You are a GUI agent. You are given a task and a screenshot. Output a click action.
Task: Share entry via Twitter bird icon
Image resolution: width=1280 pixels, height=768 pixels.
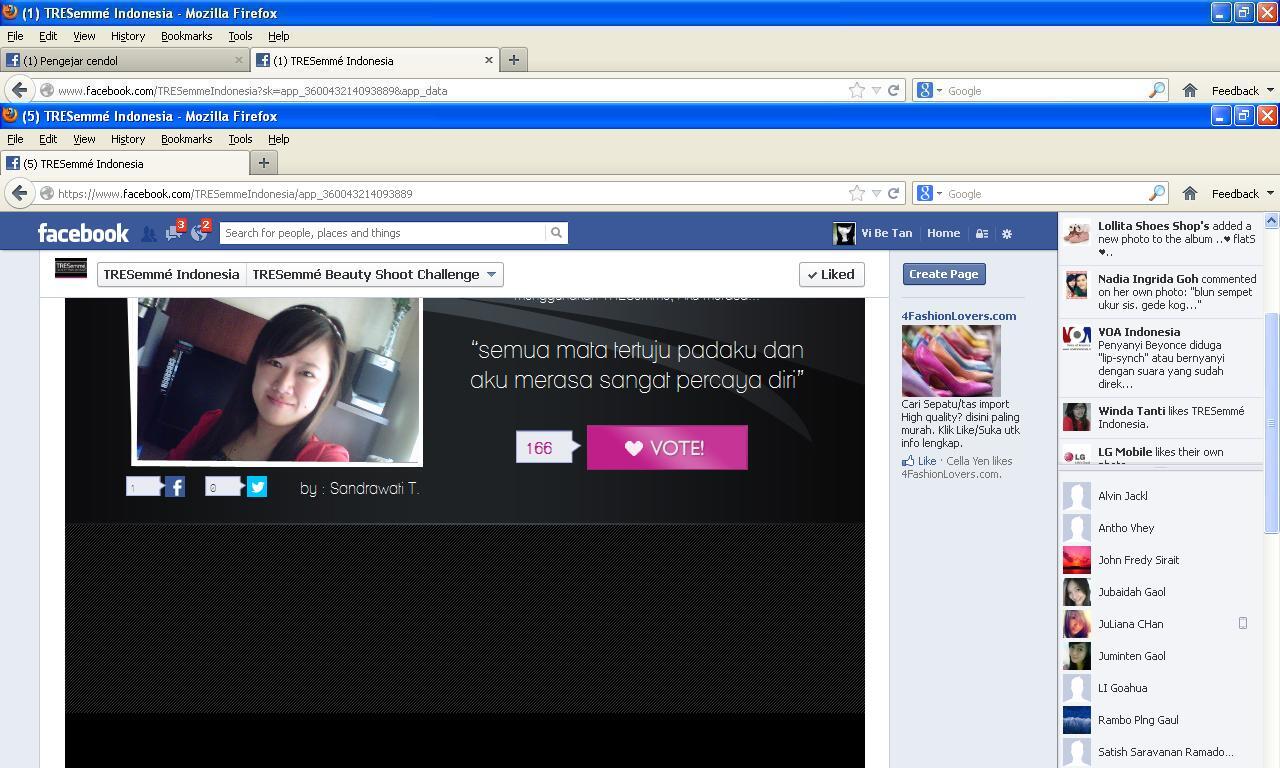click(x=257, y=487)
